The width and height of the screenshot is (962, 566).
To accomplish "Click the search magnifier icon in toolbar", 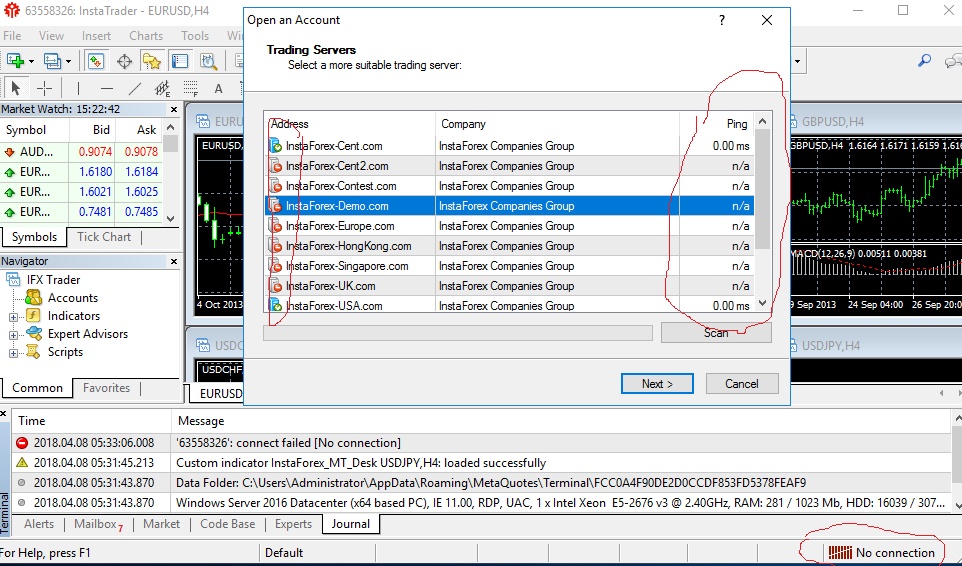I will [924, 60].
